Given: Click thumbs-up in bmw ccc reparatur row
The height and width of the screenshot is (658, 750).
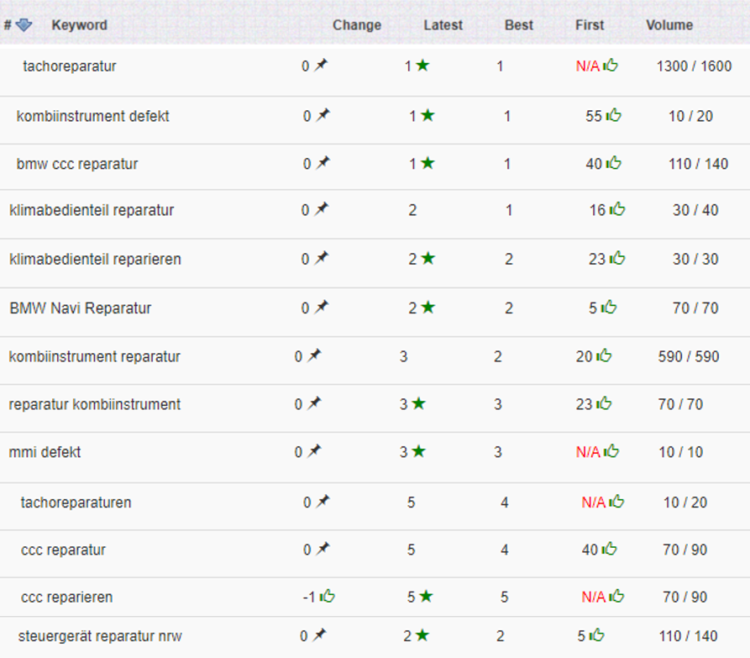Looking at the screenshot, I should (614, 163).
